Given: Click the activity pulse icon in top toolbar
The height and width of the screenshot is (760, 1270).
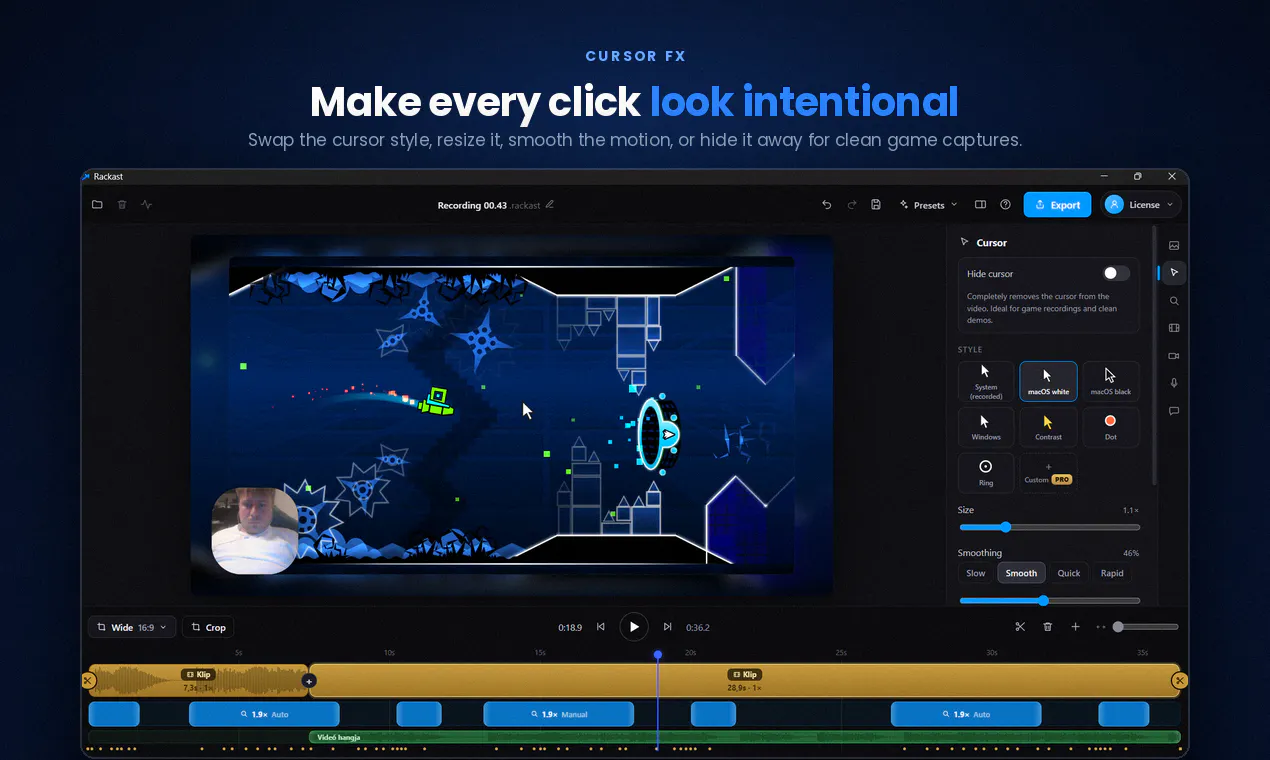Looking at the screenshot, I should [147, 205].
